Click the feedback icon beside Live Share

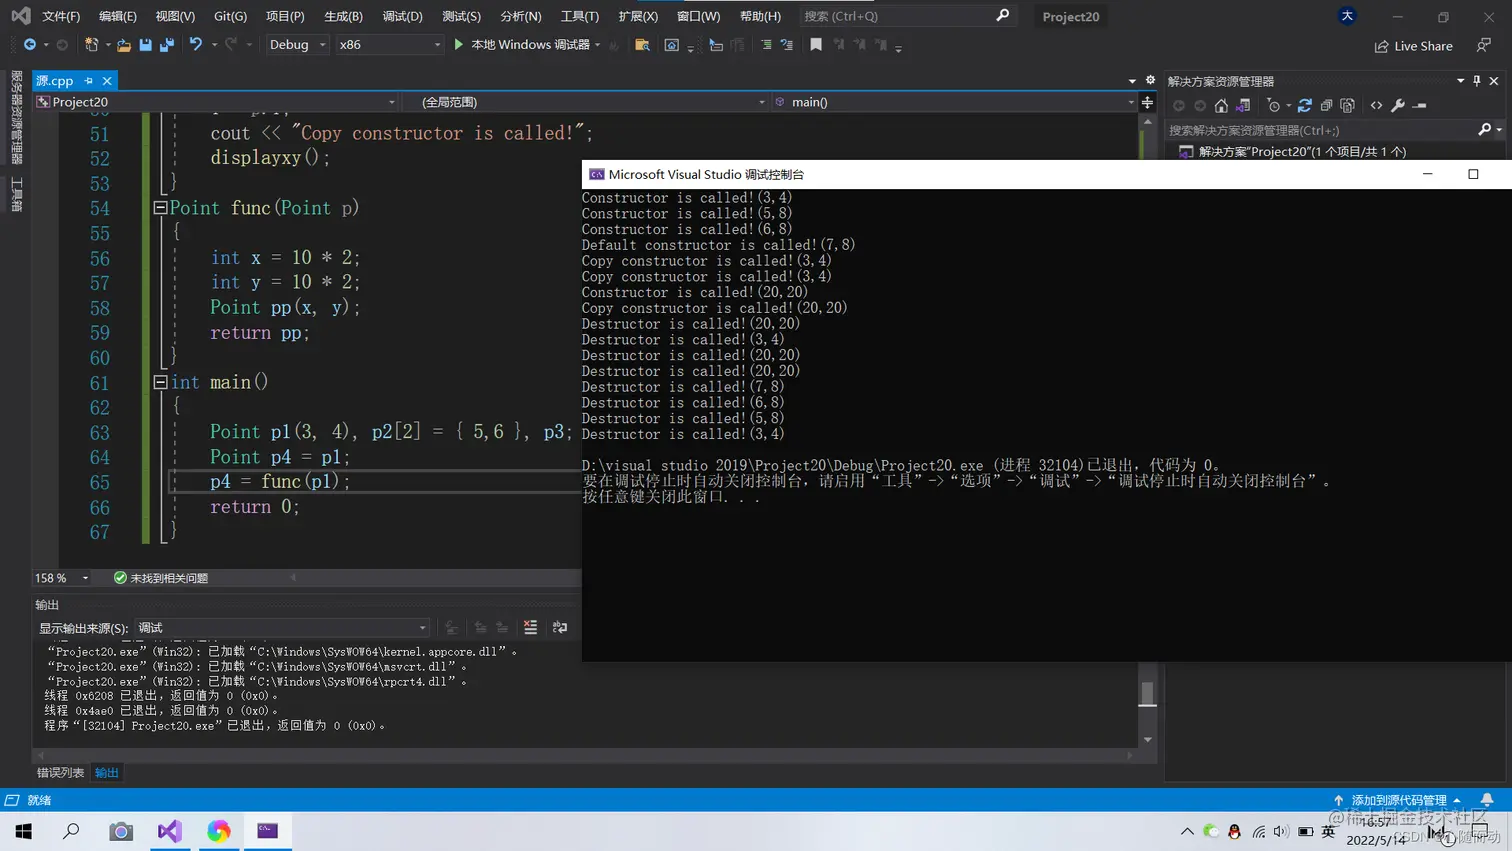point(1484,45)
